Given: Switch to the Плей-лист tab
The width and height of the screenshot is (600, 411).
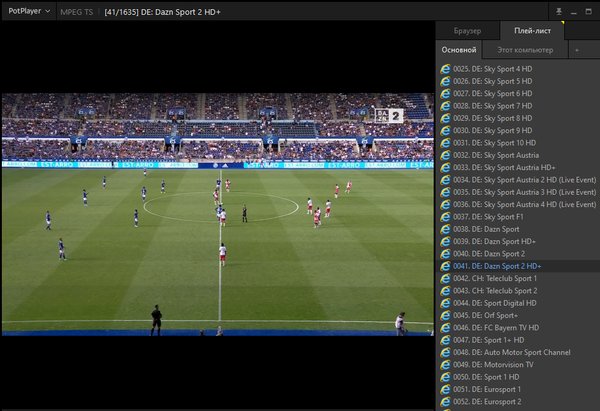Looking at the screenshot, I should tap(532, 31).
